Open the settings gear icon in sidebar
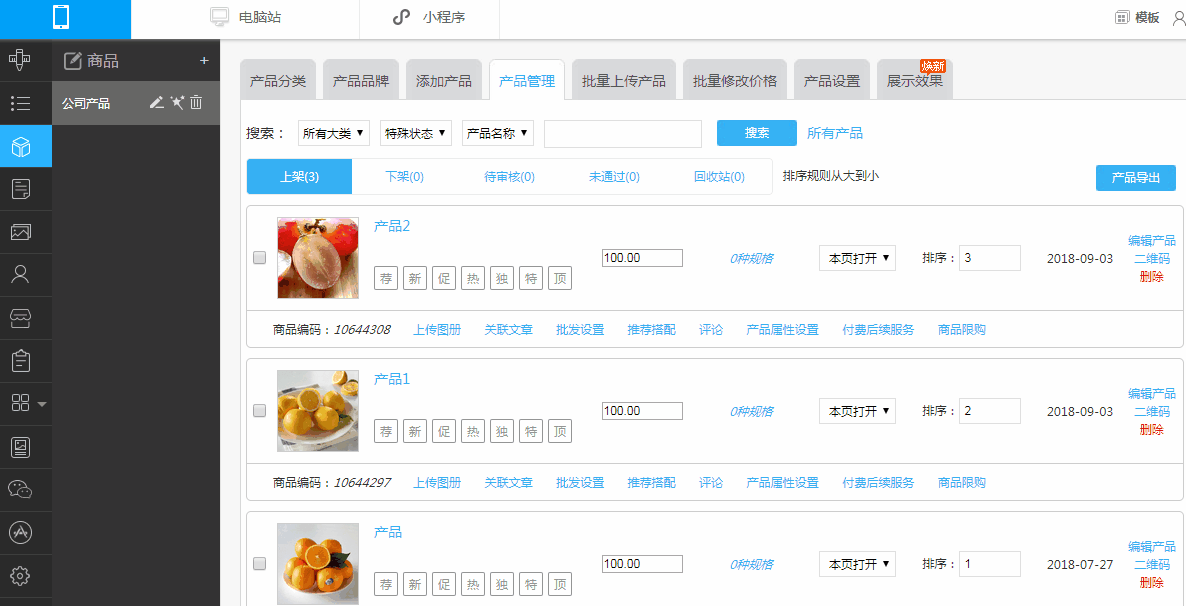 coord(21,576)
